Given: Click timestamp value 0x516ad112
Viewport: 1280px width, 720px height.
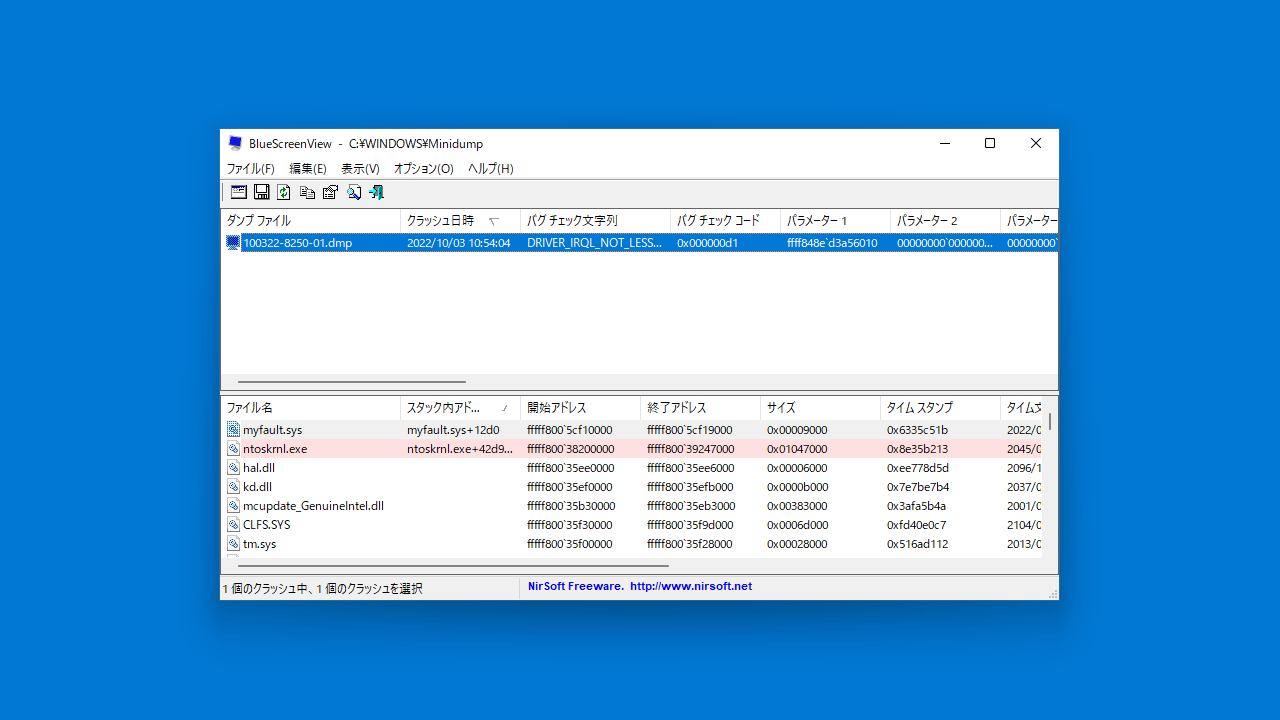Looking at the screenshot, I should (x=918, y=544).
